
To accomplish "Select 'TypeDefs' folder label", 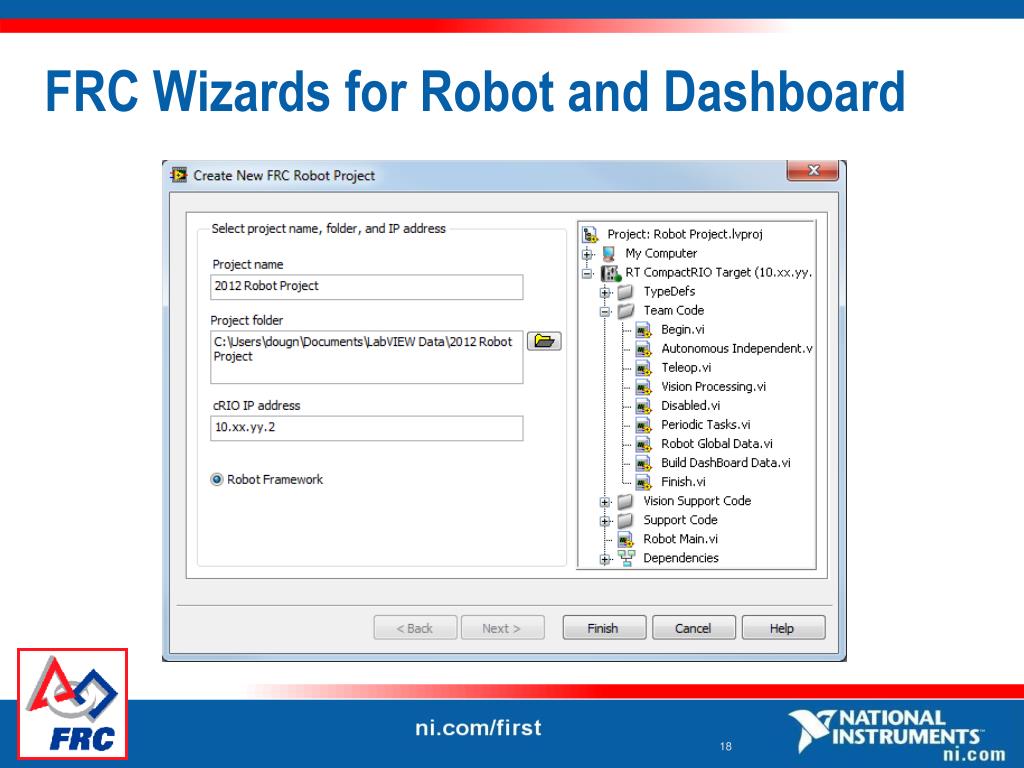I will coord(669,291).
